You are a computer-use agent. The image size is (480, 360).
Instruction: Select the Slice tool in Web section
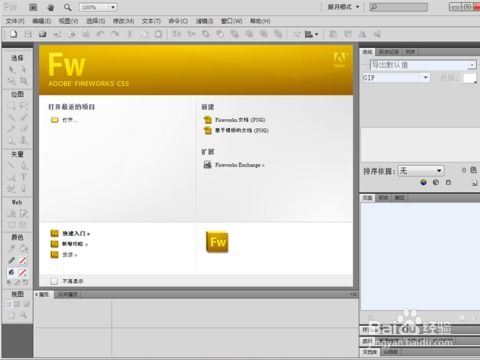click(x=23, y=213)
